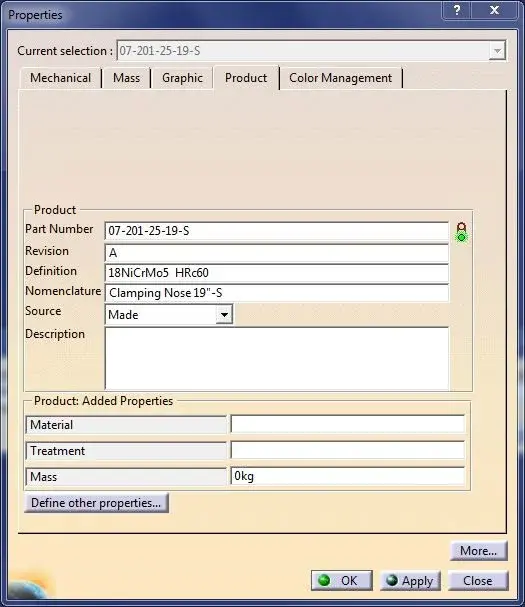This screenshot has height=607, width=525.
Task: Click the Nomenclature field Clamping Nose
Action: [x=276, y=293]
